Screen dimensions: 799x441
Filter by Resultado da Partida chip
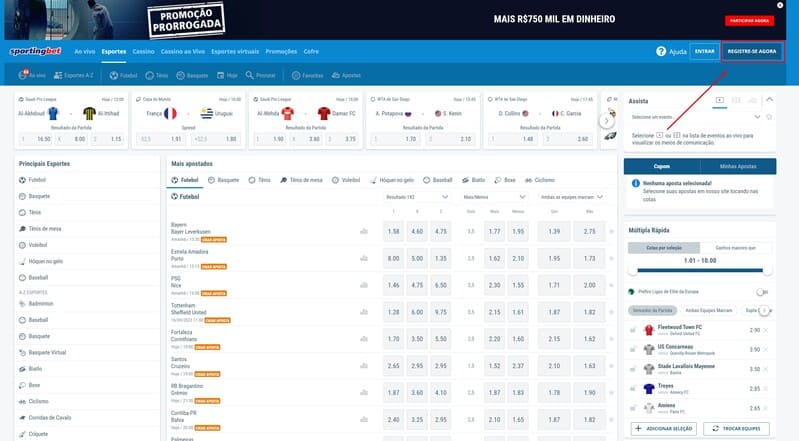pos(652,310)
